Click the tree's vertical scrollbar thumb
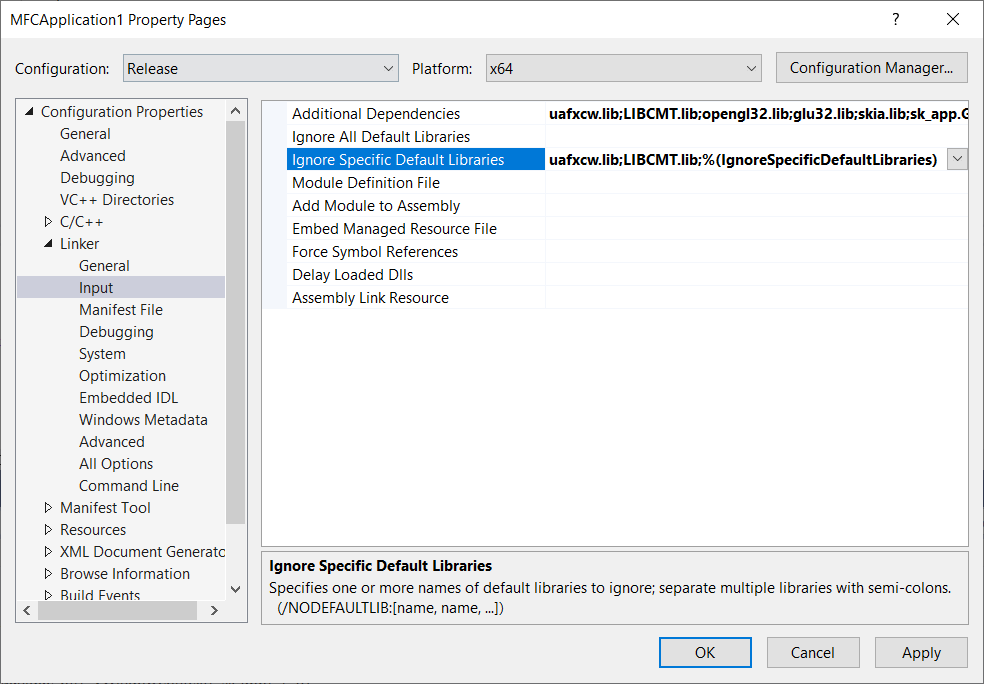Image resolution: width=984 pixels, height=684 pixels. pyautogui.click(x=235, y=322)
